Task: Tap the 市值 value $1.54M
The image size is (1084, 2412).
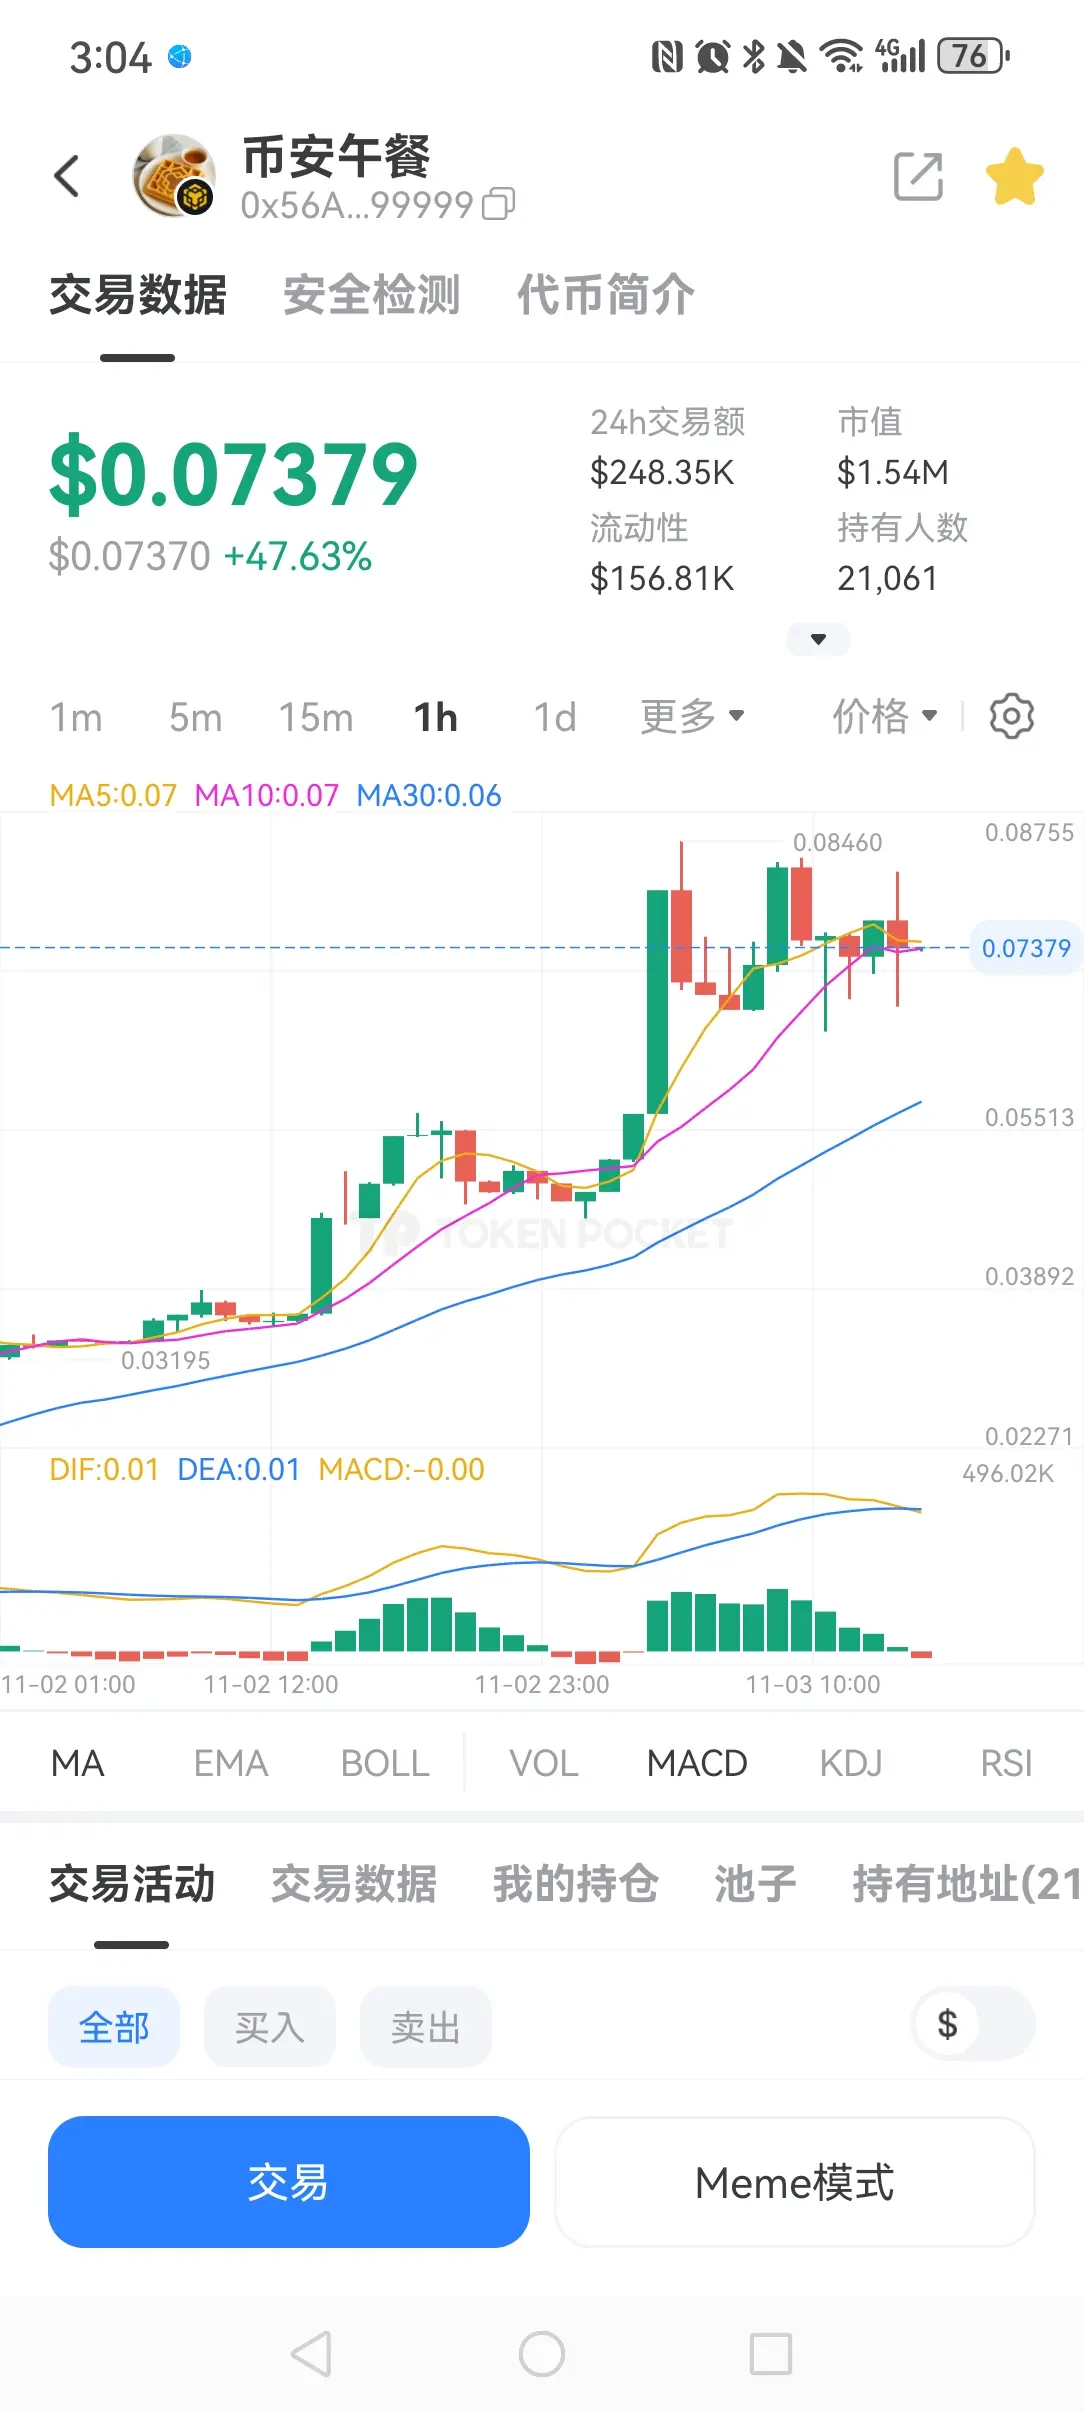Action: 893,472
